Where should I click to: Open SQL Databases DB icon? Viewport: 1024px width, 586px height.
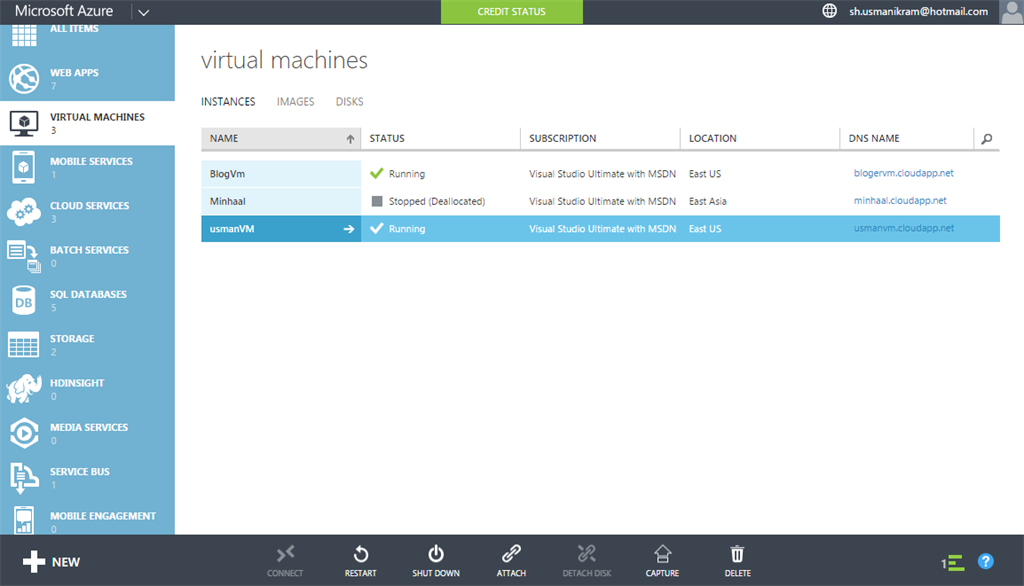click(24, 301)
